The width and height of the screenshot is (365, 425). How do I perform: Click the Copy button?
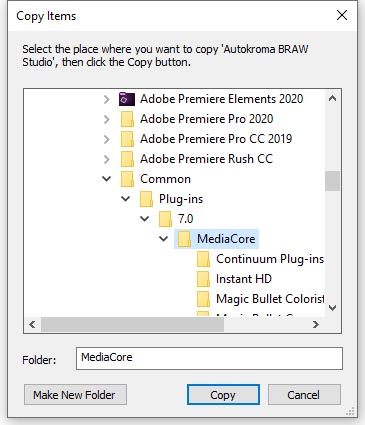tap(223, 395)
